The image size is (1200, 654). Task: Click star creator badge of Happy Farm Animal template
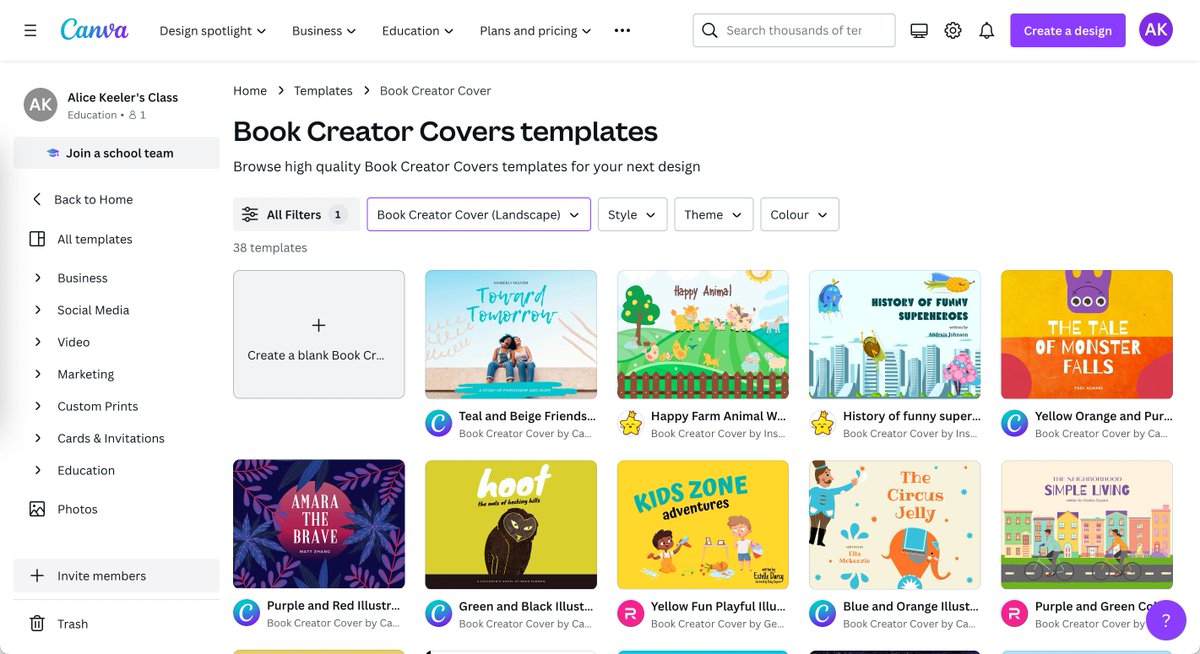(631, 423)
